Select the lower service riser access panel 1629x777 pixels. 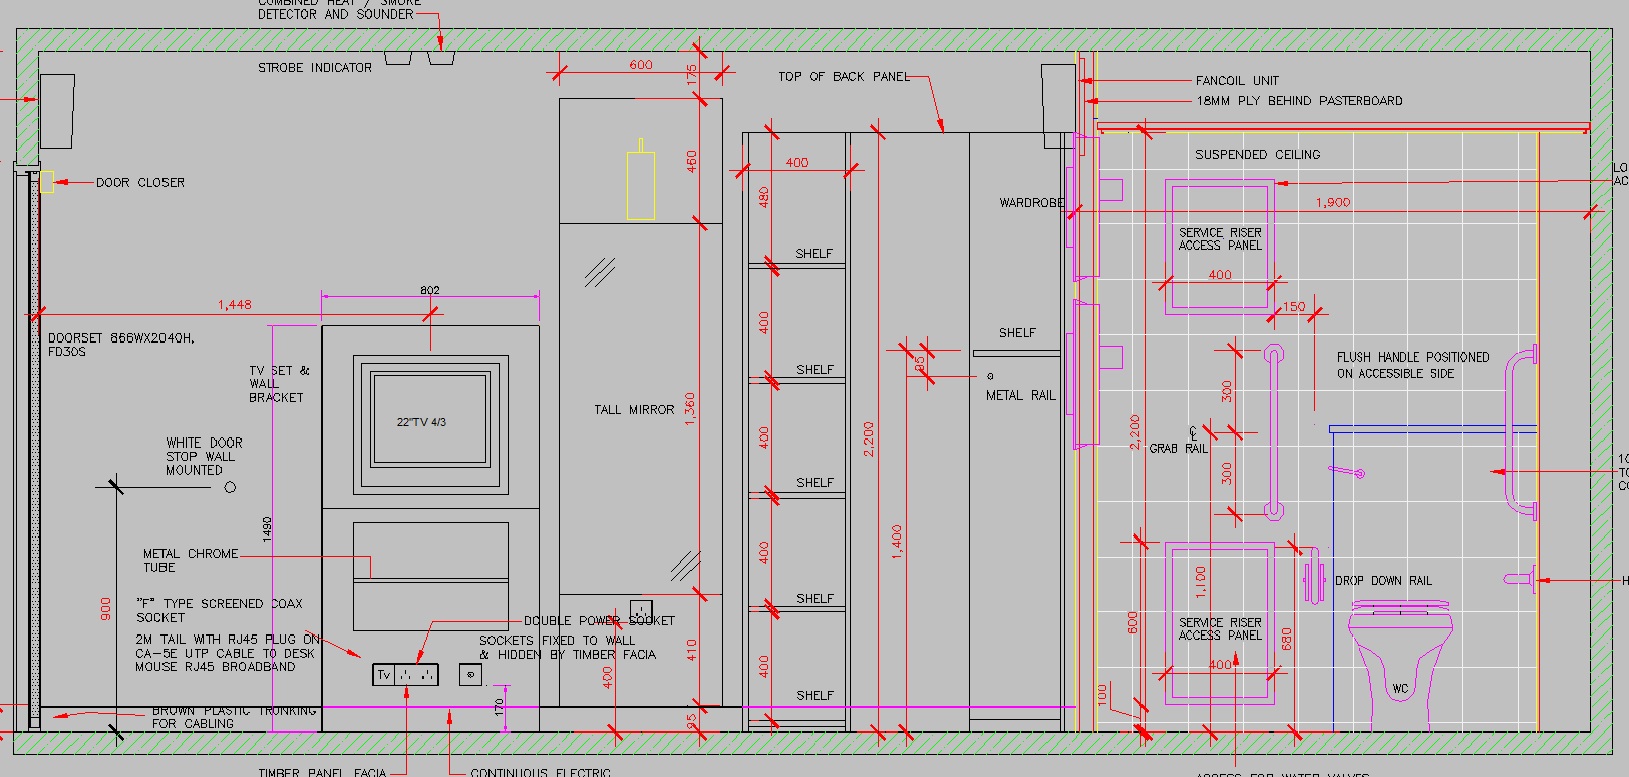pyautogui.click(x=1220, y=624)
